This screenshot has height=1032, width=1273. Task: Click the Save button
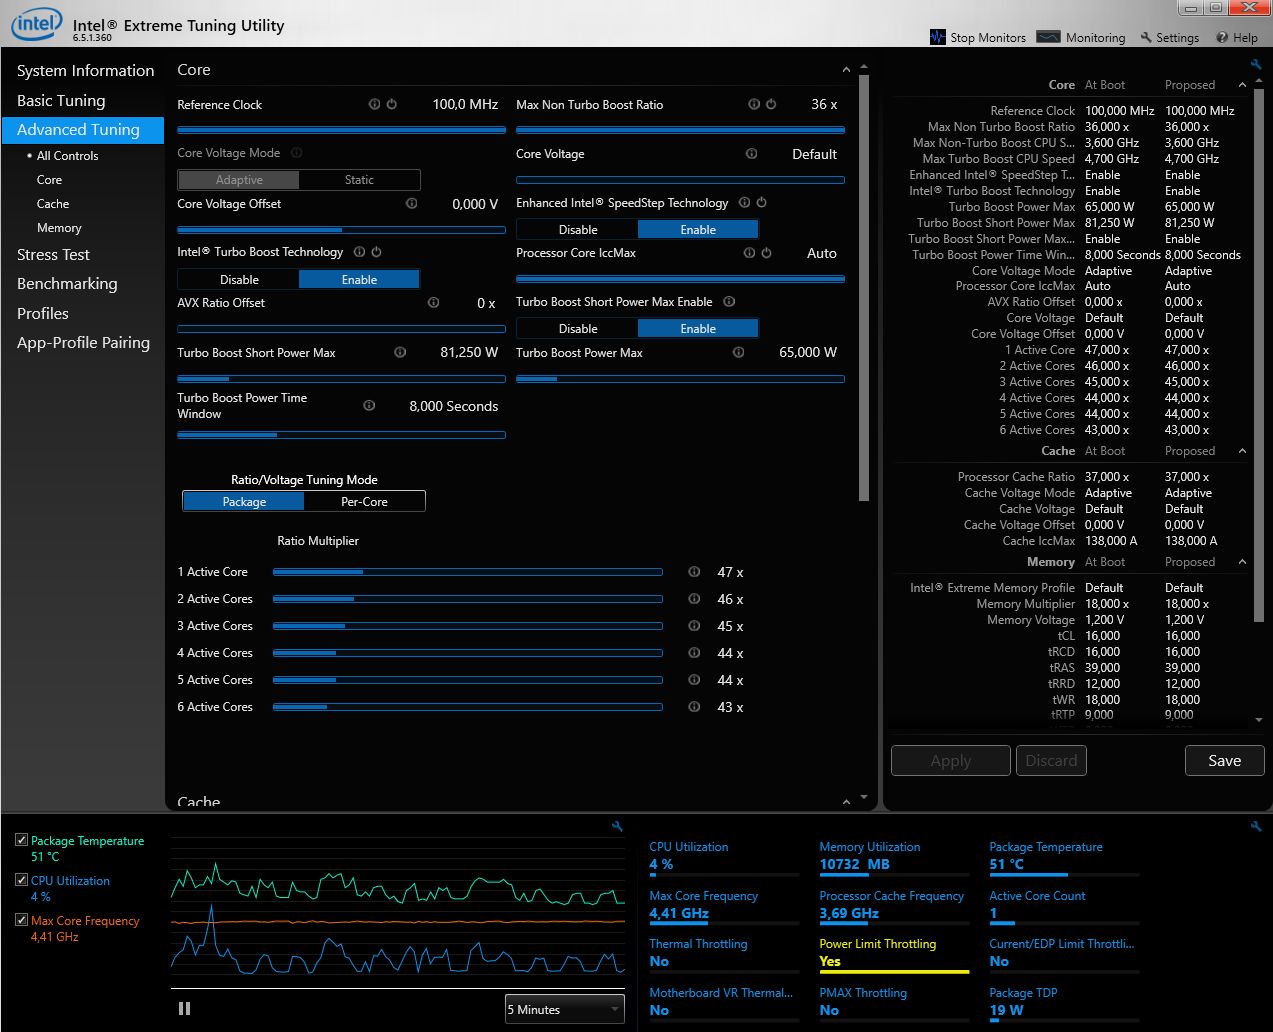pyautogui.click(x=1224, y=760)
